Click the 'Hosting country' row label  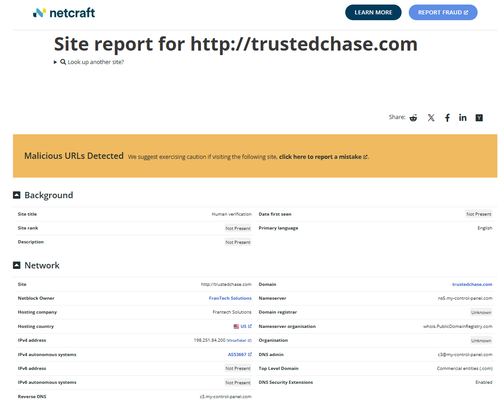click(x=36, y=326)
